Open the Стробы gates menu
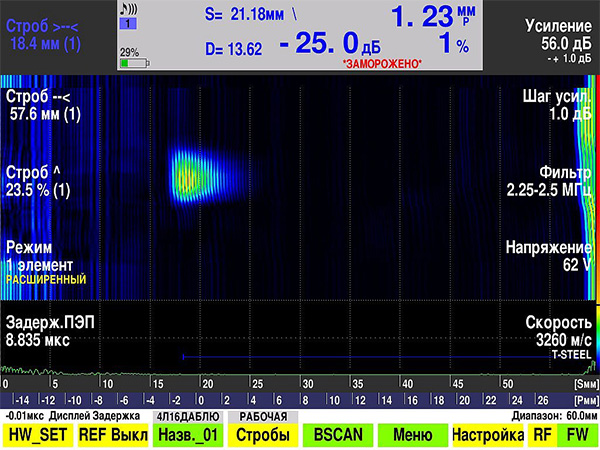This screenshot has width=600, height=450. pyautogui.click(x=263, y=435)
